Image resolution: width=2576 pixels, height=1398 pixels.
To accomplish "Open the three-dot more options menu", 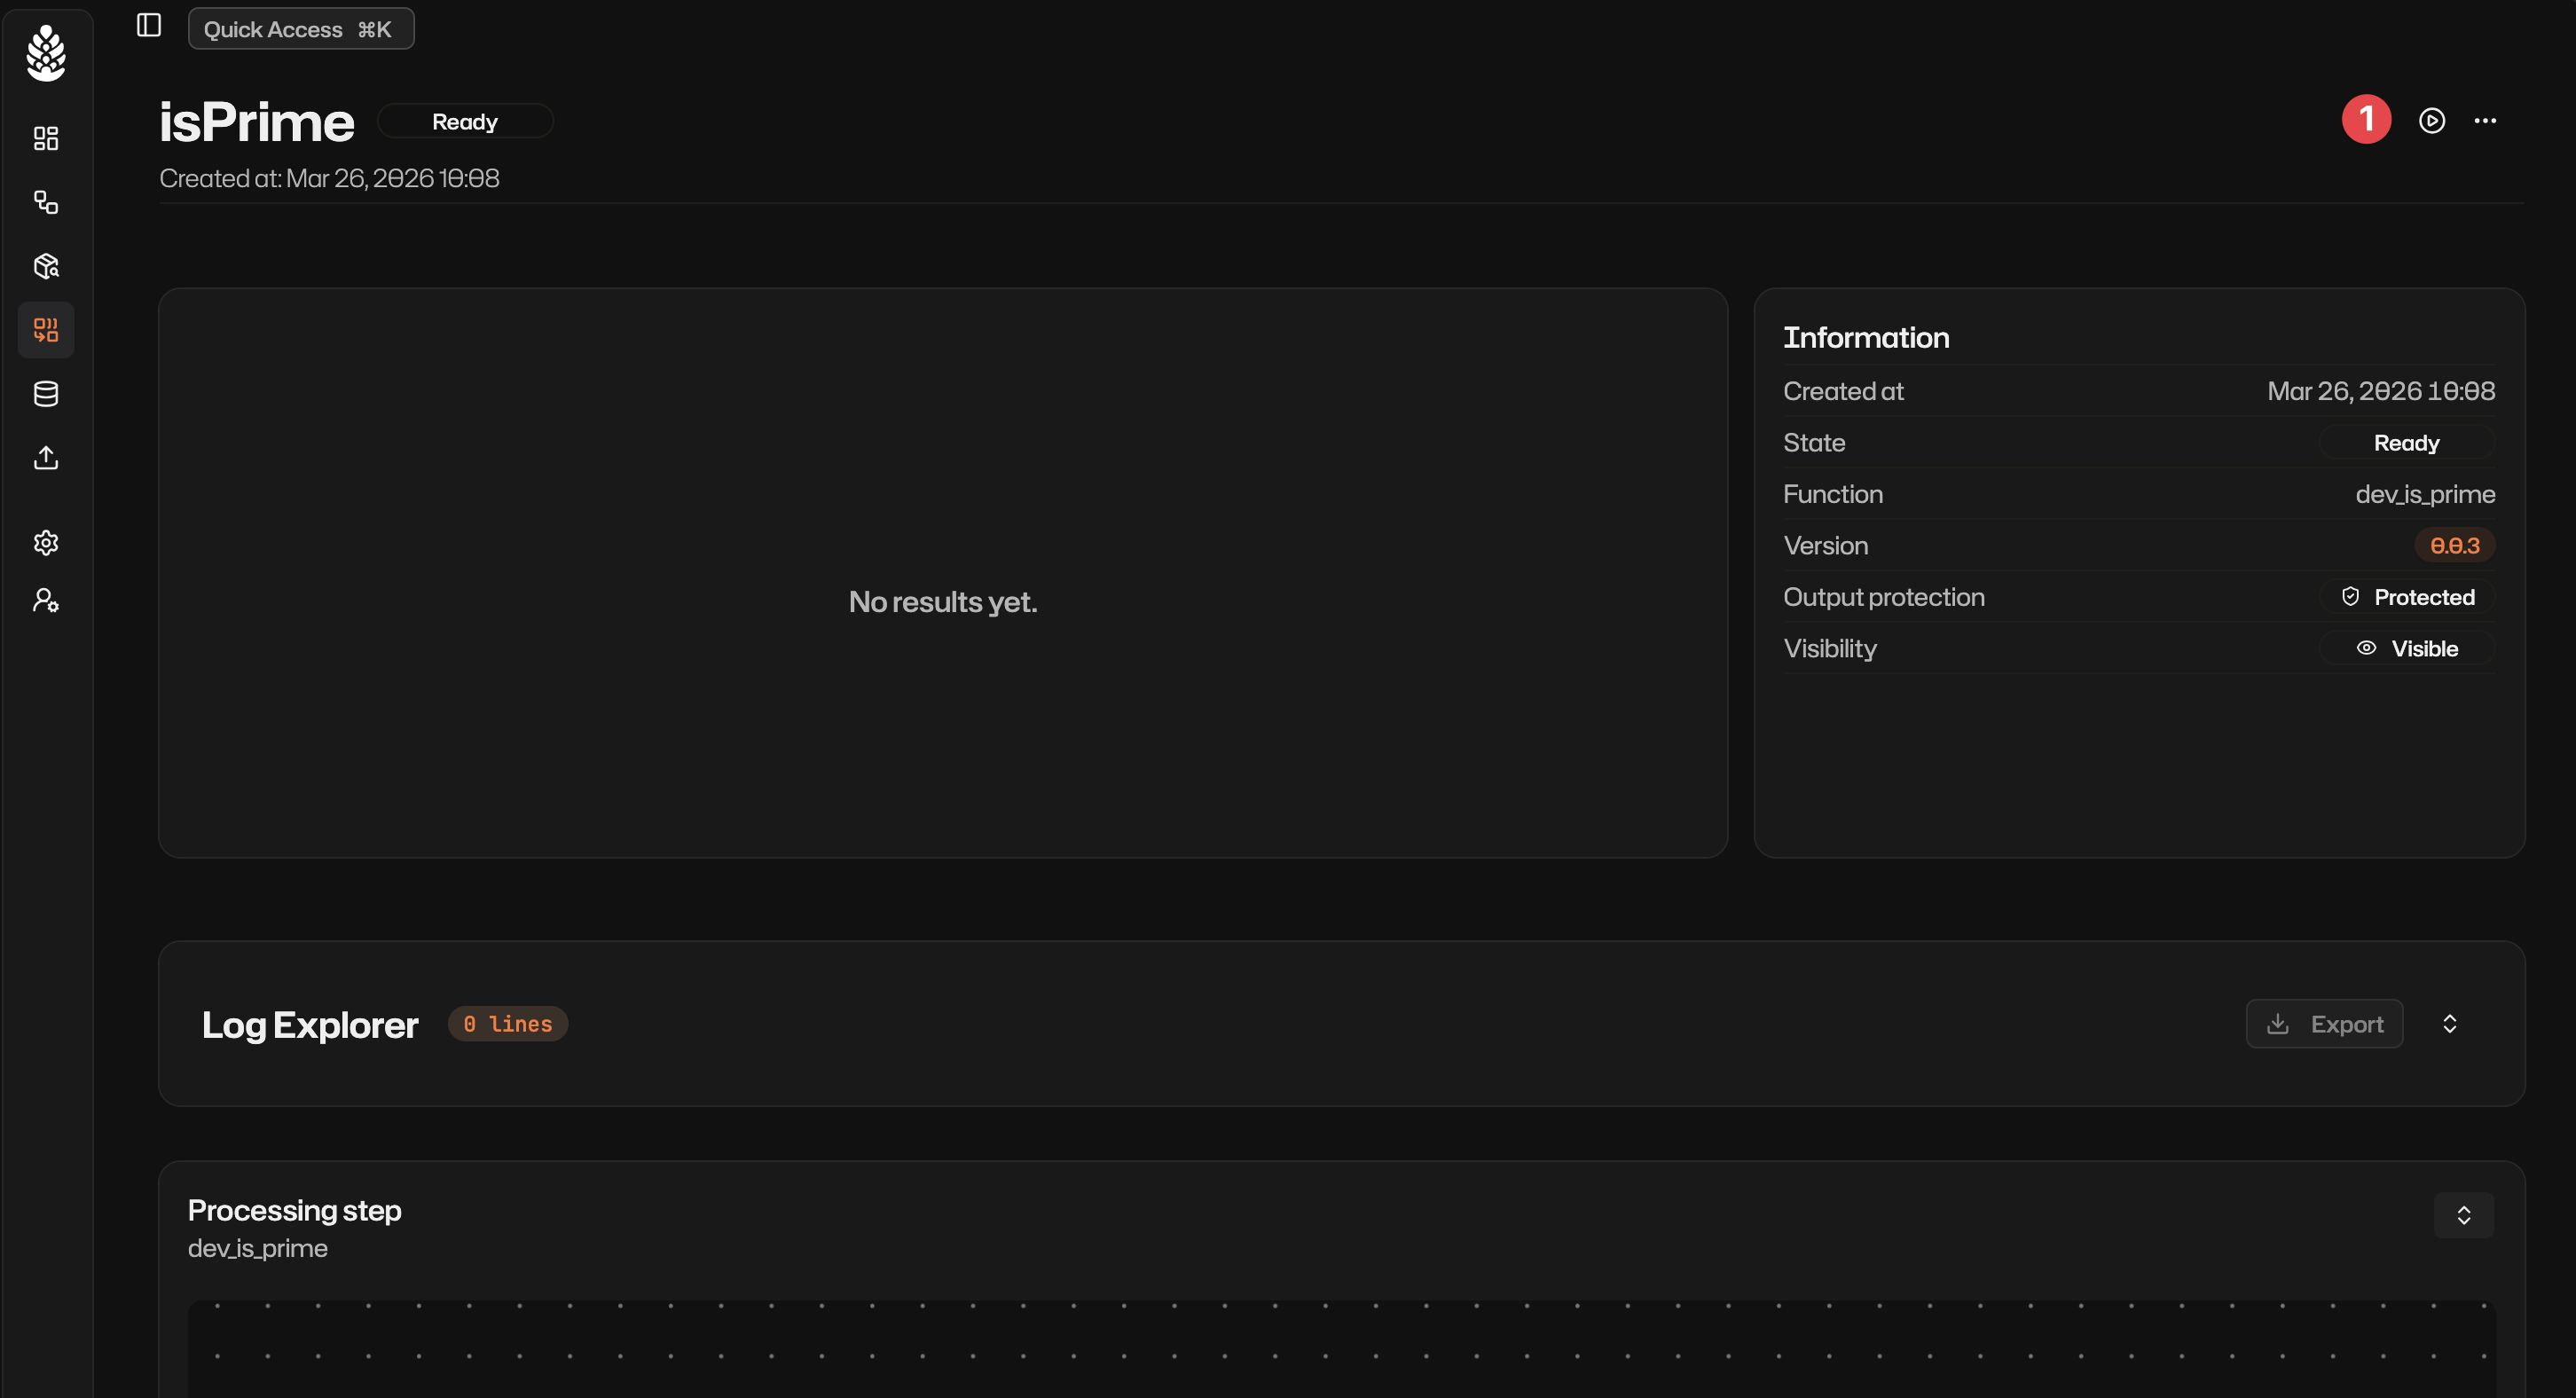I will point(2485,121).
